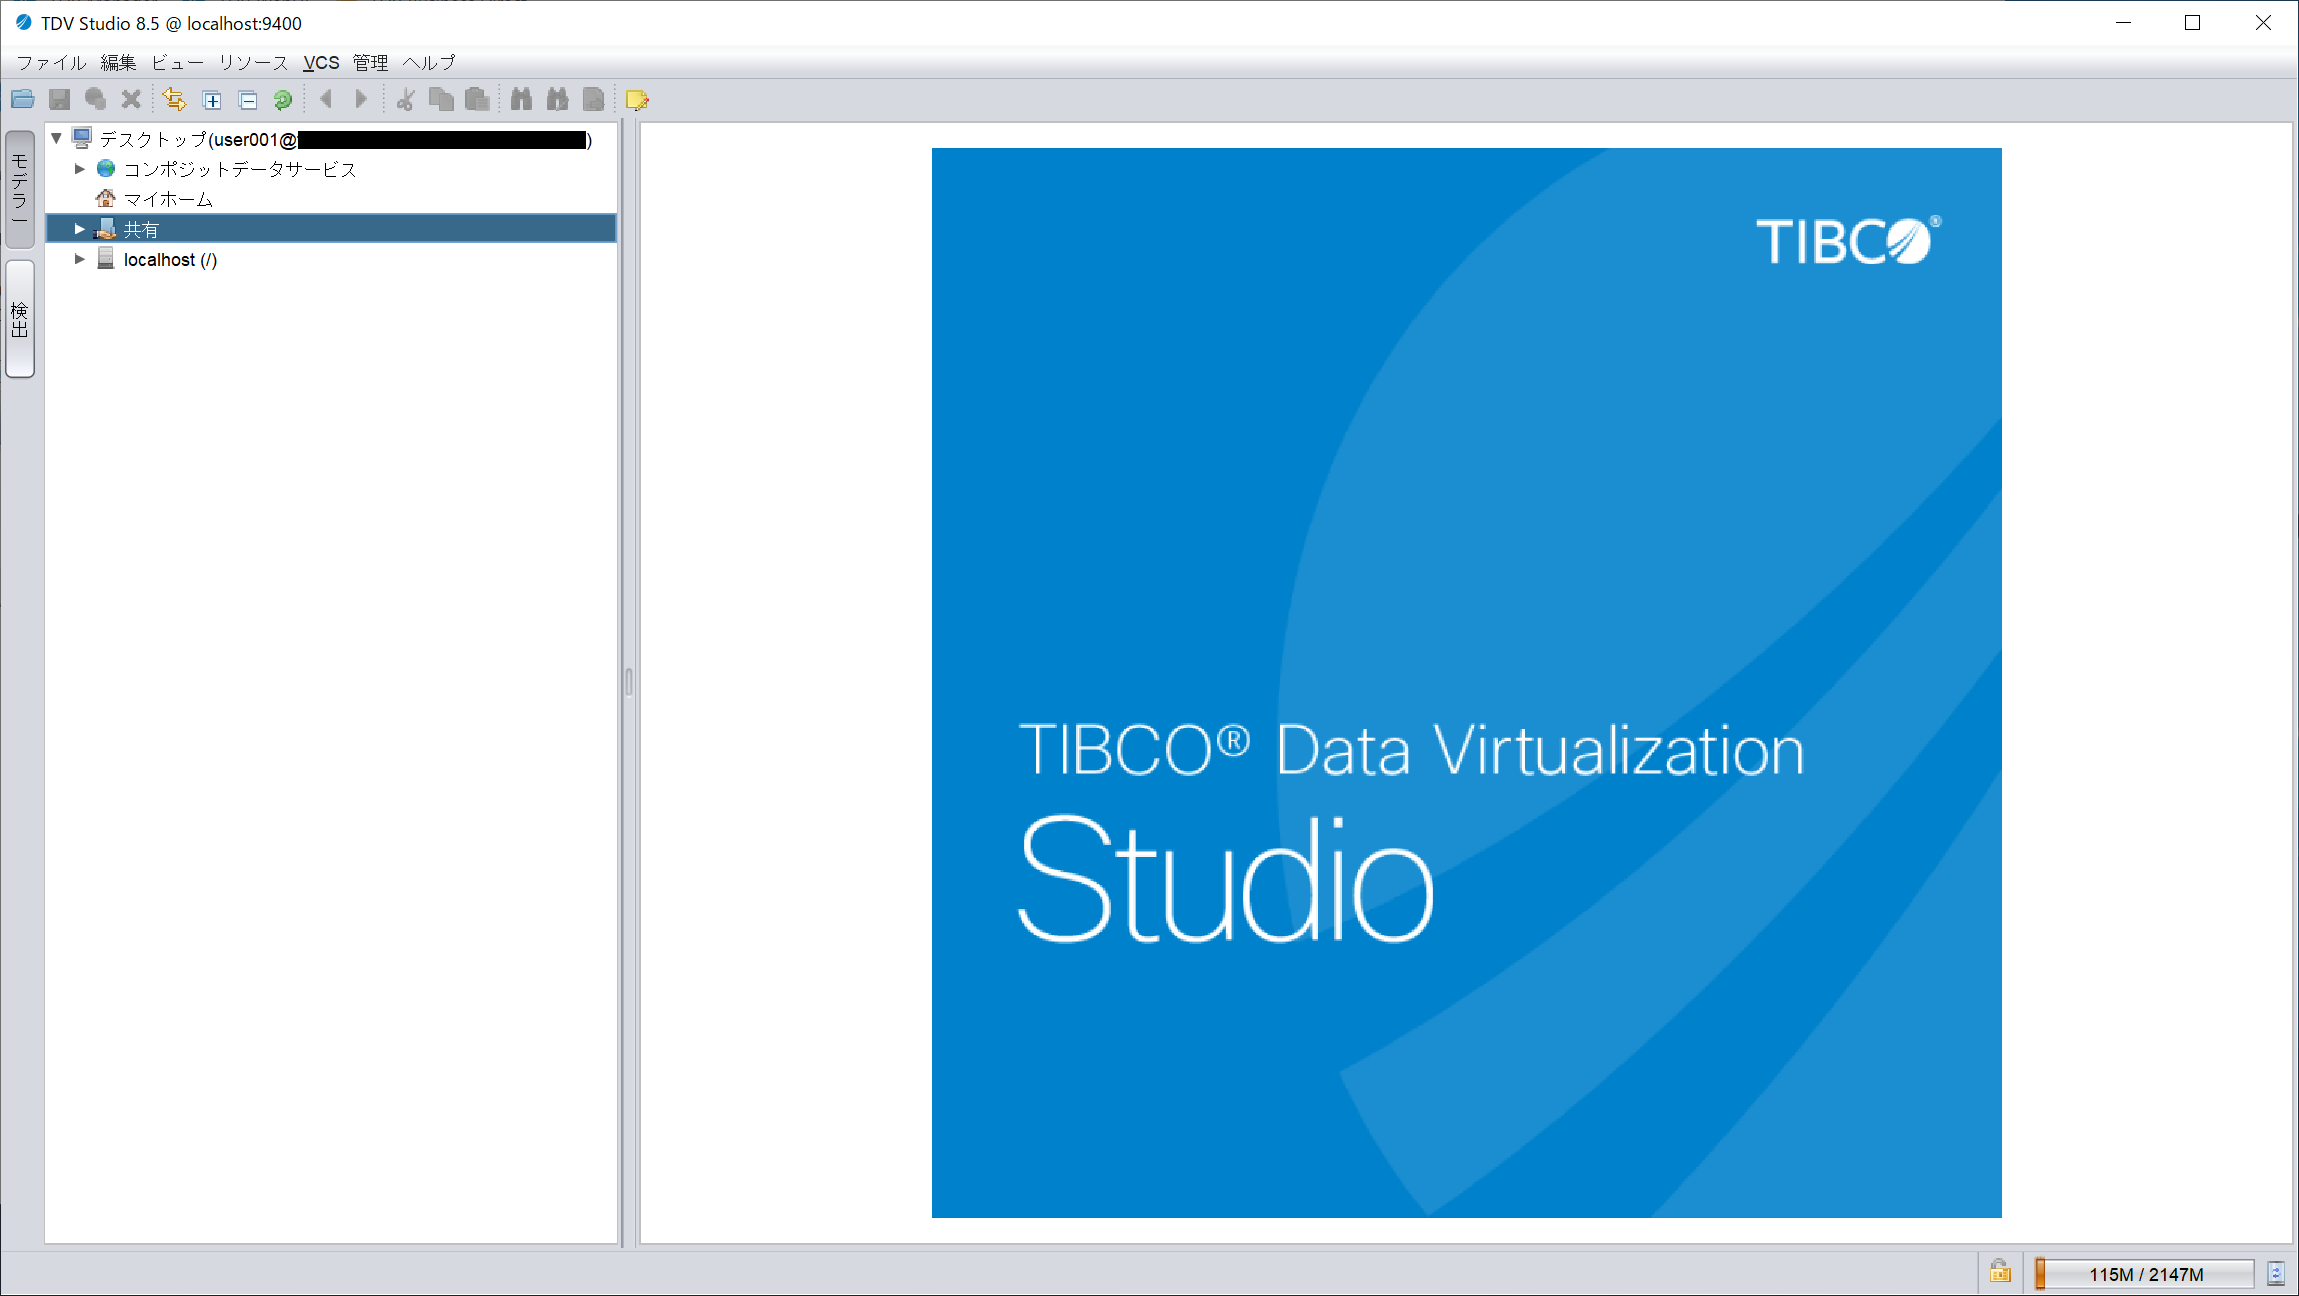2299x1296 pixels.
Task: Open the VCS menu
Action: [321, 62]
